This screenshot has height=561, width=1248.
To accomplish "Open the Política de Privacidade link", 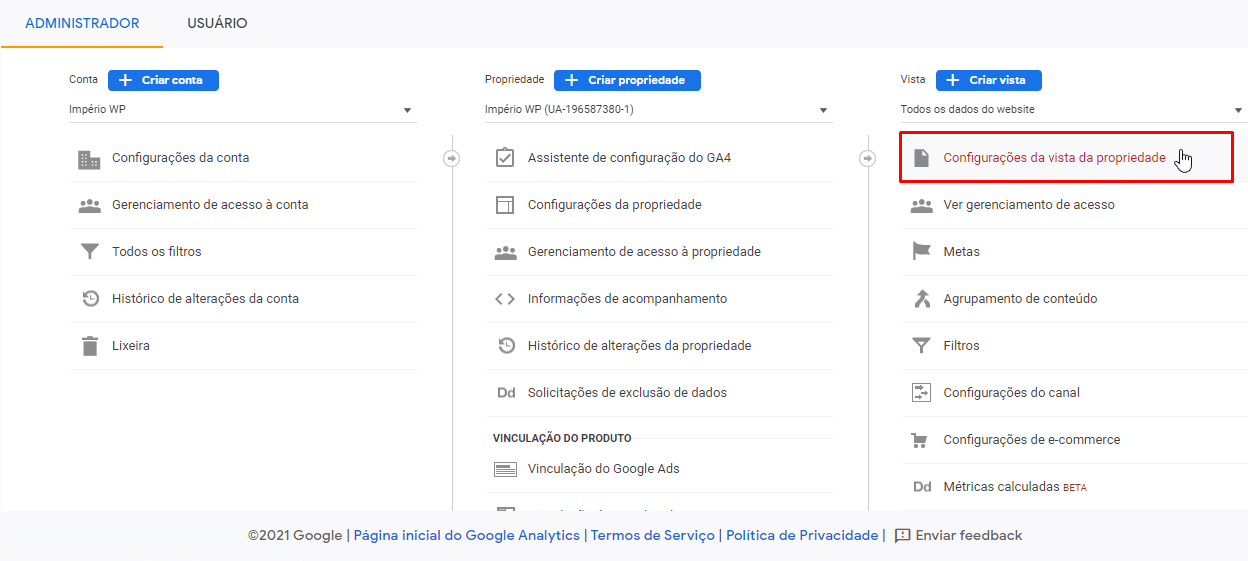I will tap(802, 536).
